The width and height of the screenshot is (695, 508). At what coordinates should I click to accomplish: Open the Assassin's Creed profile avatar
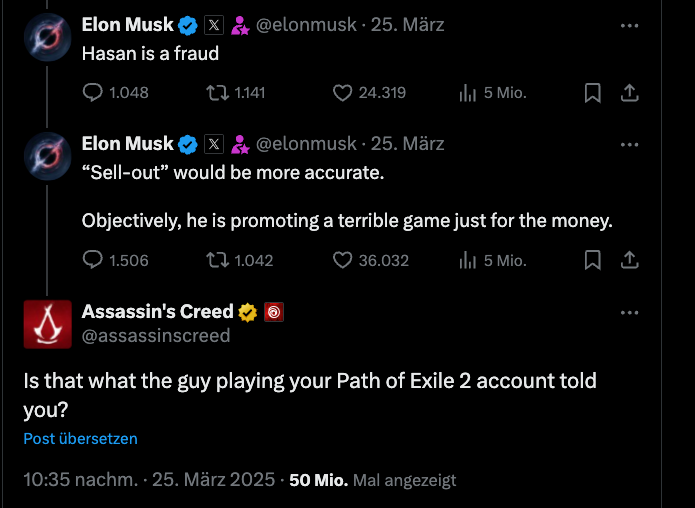pyautogui.click(x=47, y=324)
